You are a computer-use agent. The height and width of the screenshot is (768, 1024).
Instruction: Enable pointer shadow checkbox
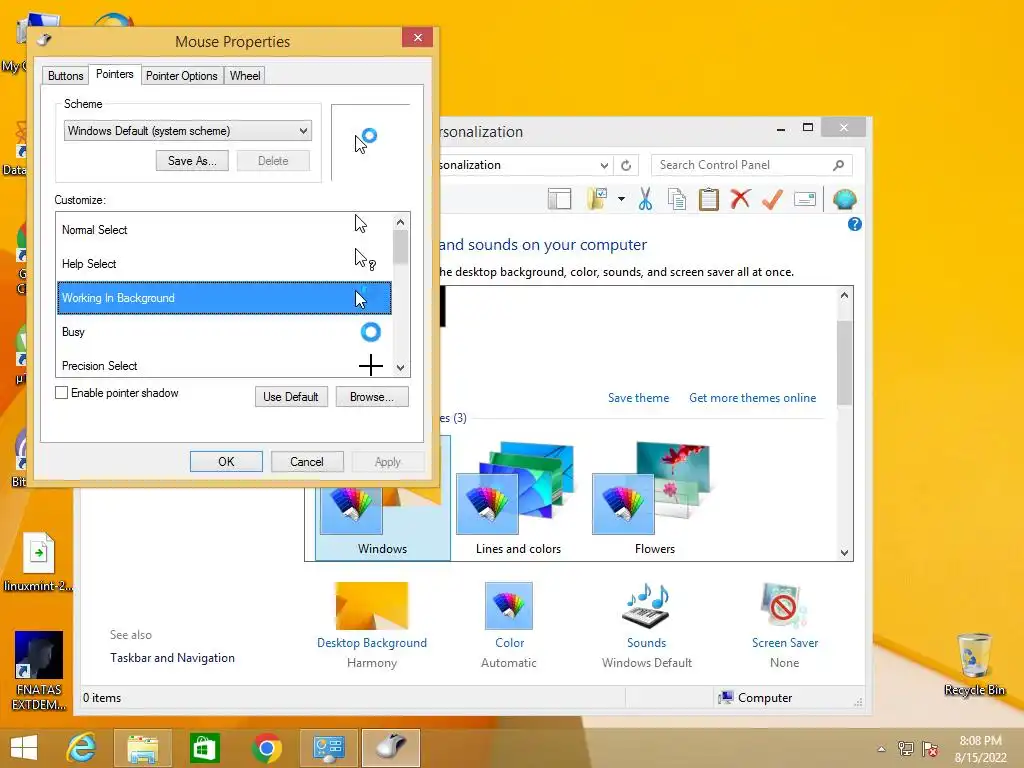coord(61,392)
